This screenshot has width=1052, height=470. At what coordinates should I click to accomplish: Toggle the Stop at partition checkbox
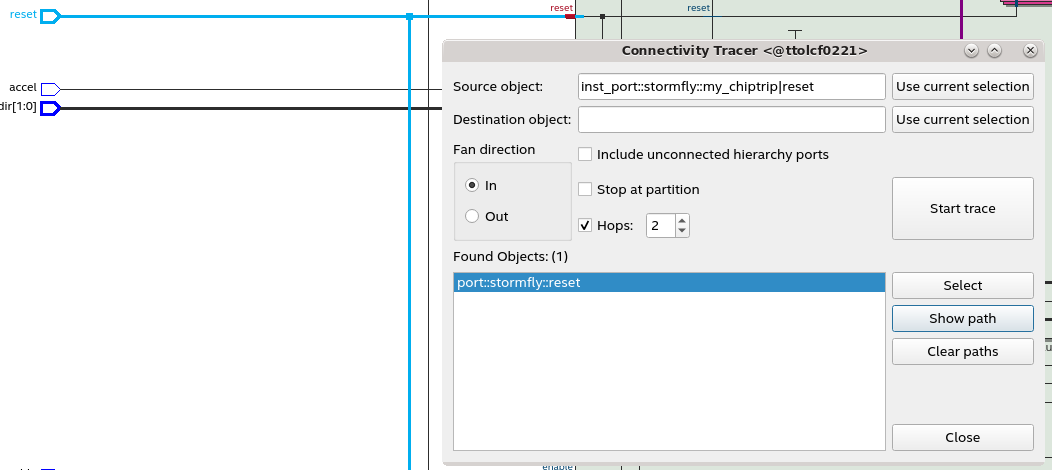point(585,189)
